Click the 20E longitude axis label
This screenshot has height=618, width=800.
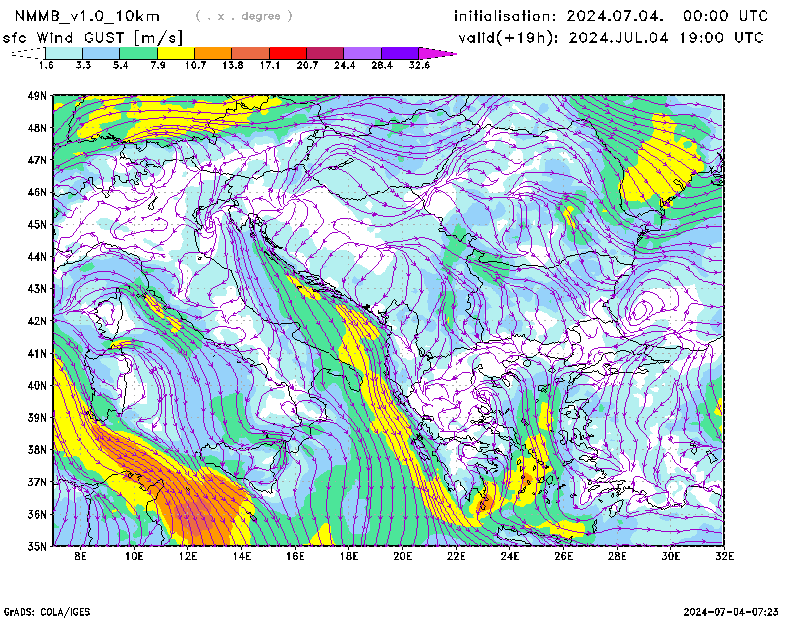click(x=402, y=558)
